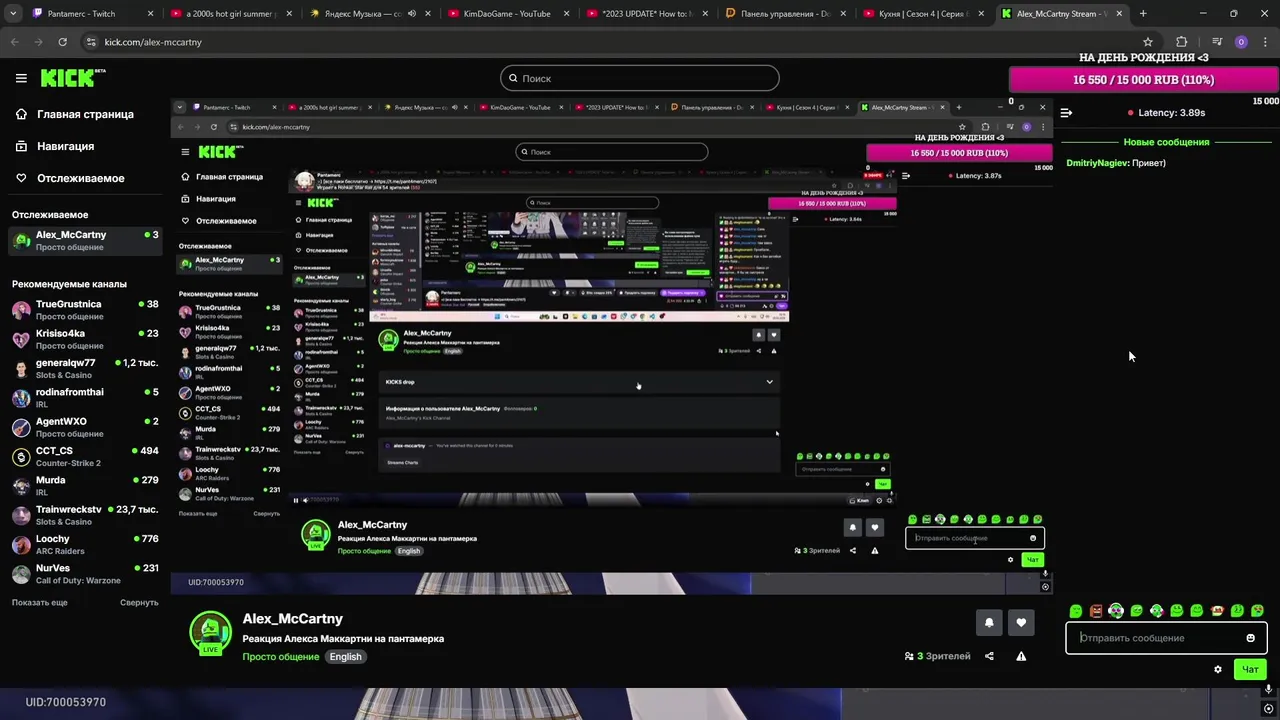
Task: Focus the Поиск search field
Action: point(640,78)
